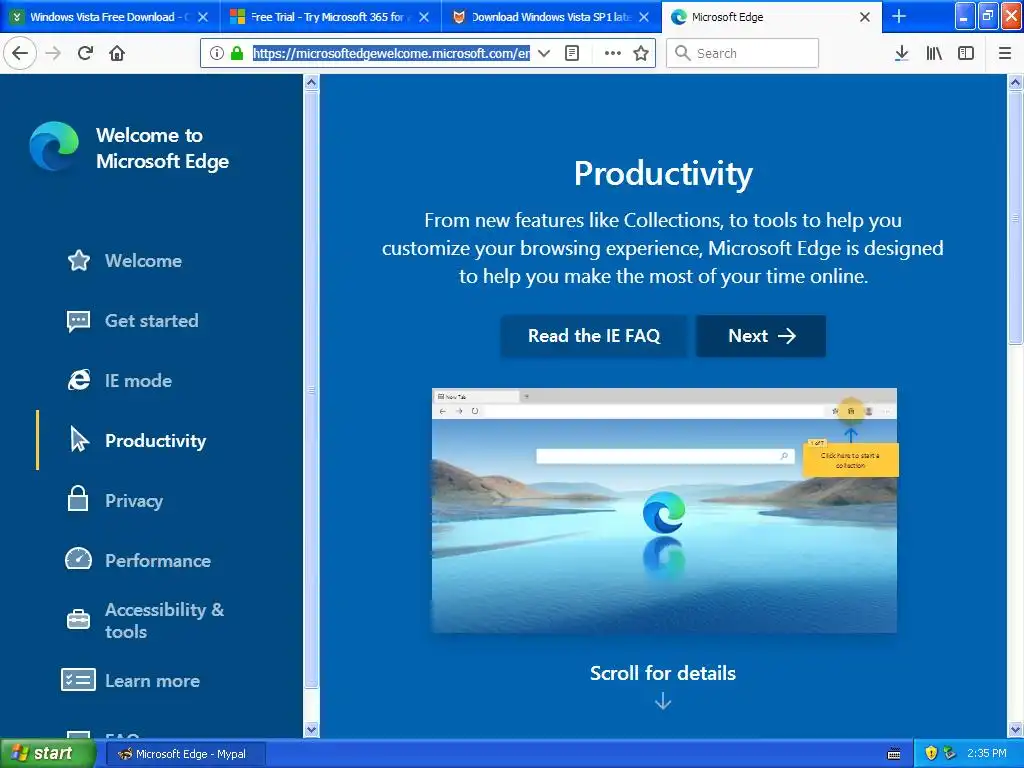This screenshot has height=768, width=1024.
Task: Open the browser home page
Action: click(x=117, y=53)
